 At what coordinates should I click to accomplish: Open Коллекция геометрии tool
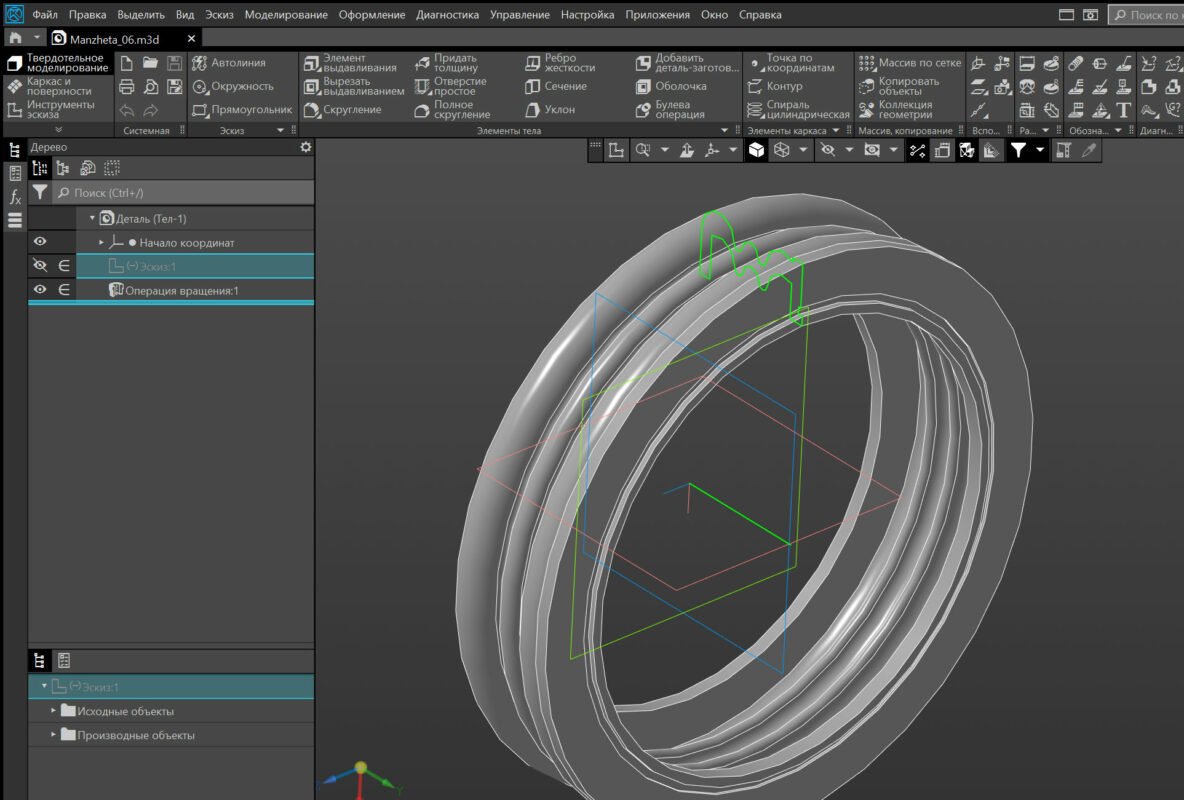pos(896,110)
